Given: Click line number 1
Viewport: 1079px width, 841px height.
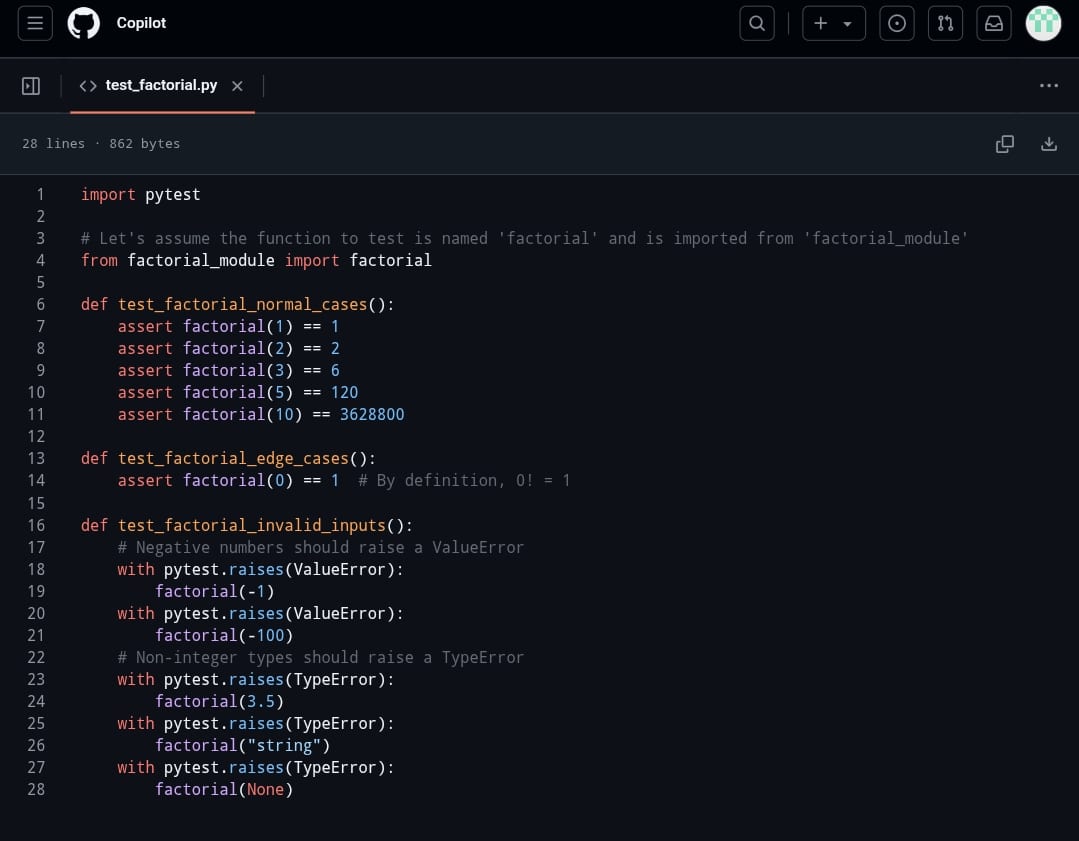Looking at the screenshot, I should click(41, 195).
